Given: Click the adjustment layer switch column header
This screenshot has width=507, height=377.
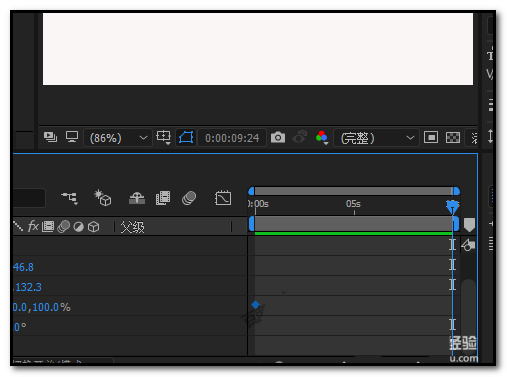Looking at the screenshot, I should click(78, 227).
